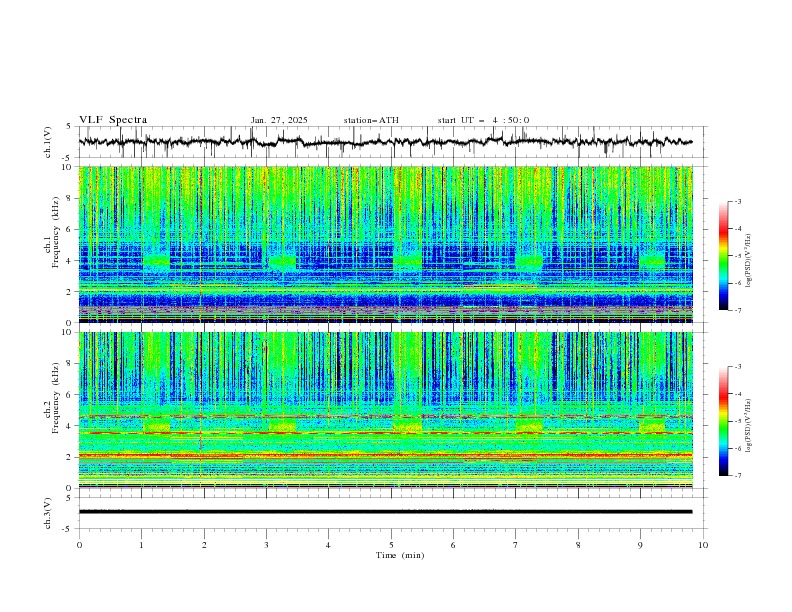Click time axis tick label '9'
This screenshot has width=792, height=612.
tap(640, 545)
